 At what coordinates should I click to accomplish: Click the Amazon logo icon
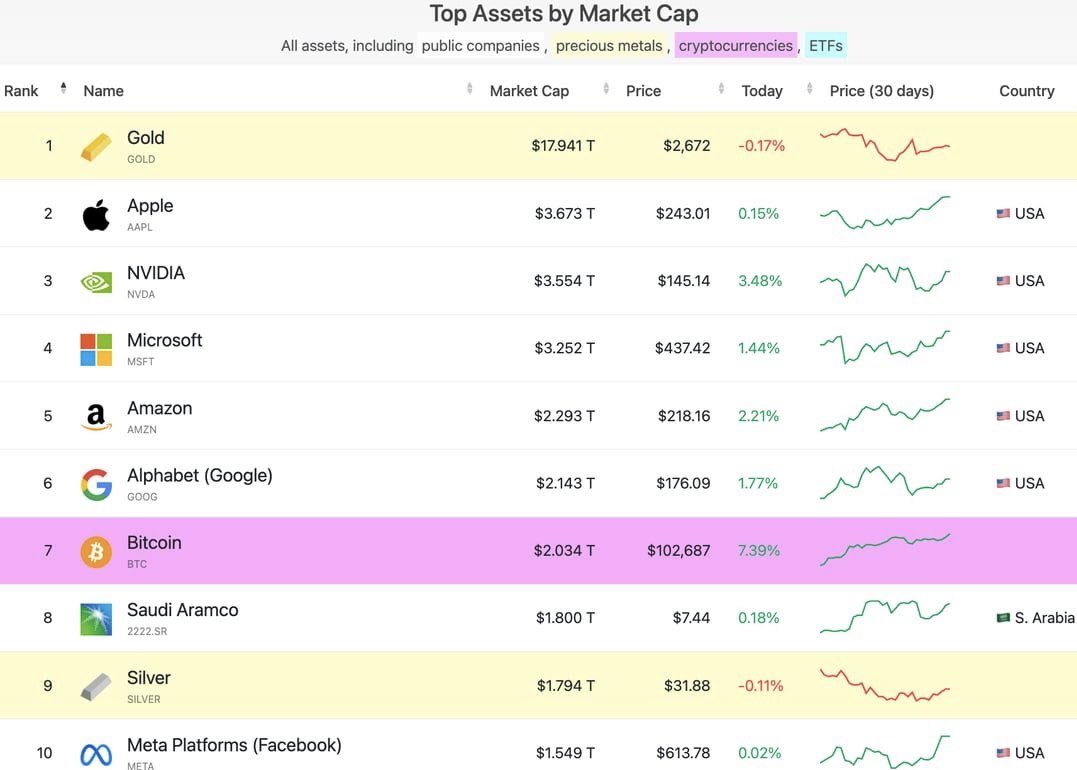pos(96,417)
